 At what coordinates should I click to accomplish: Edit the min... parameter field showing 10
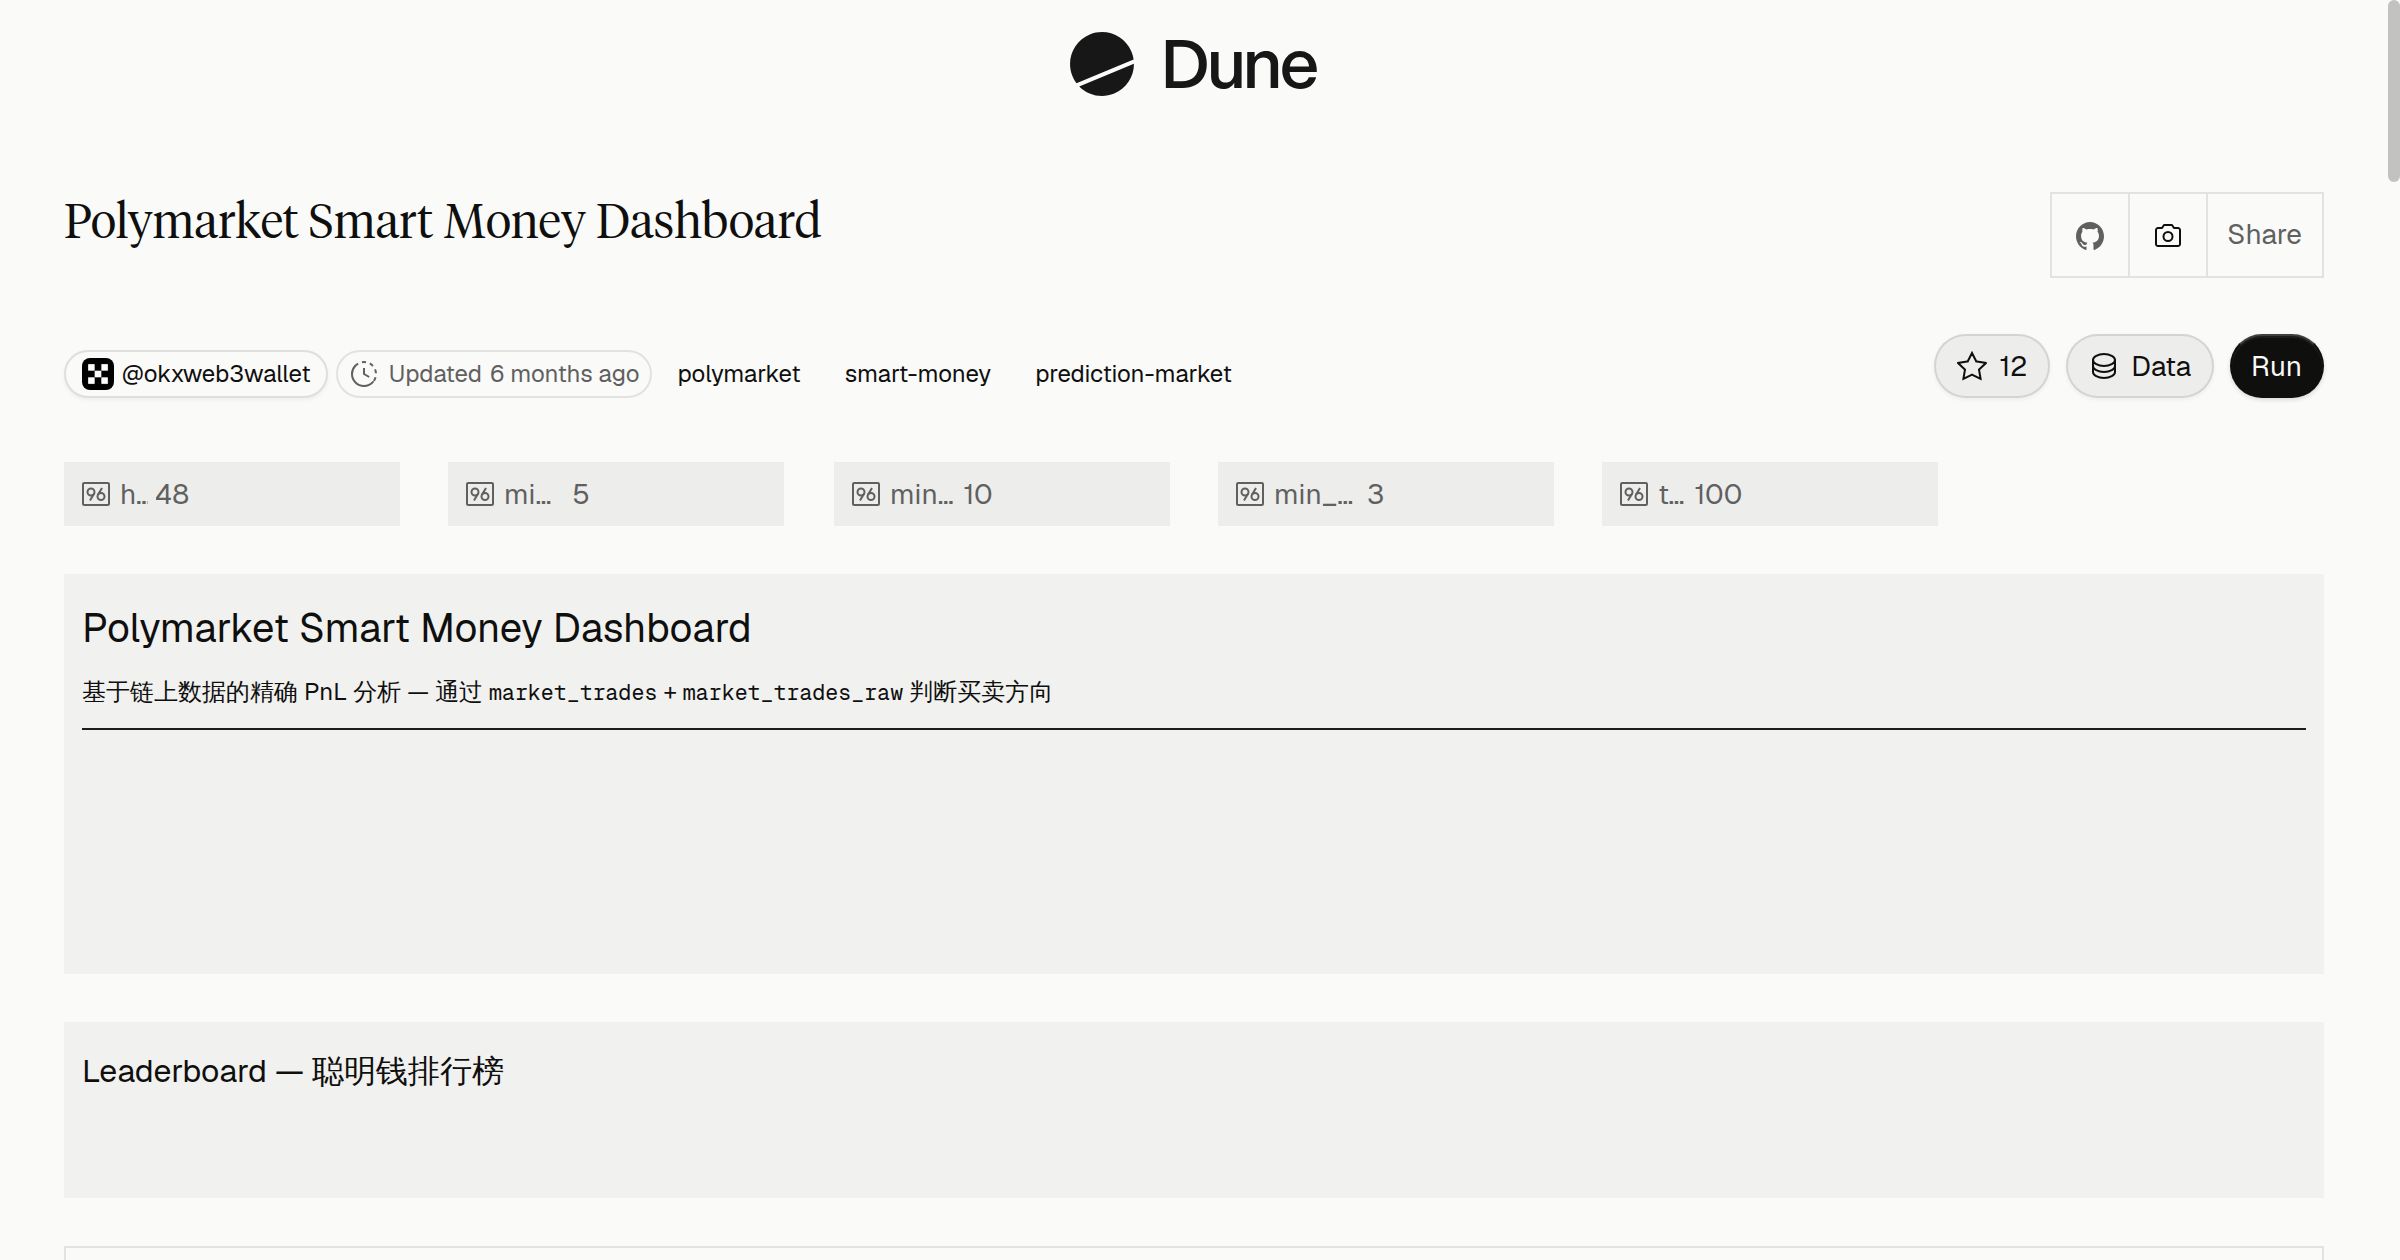click(1002, 494)
